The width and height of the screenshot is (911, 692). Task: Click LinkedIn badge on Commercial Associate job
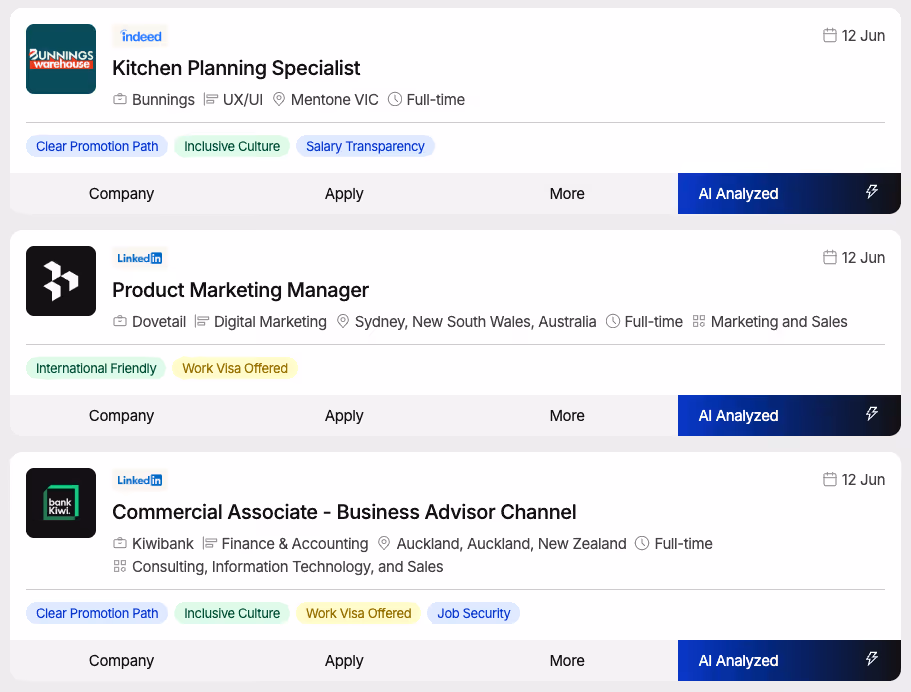[140, 480]
